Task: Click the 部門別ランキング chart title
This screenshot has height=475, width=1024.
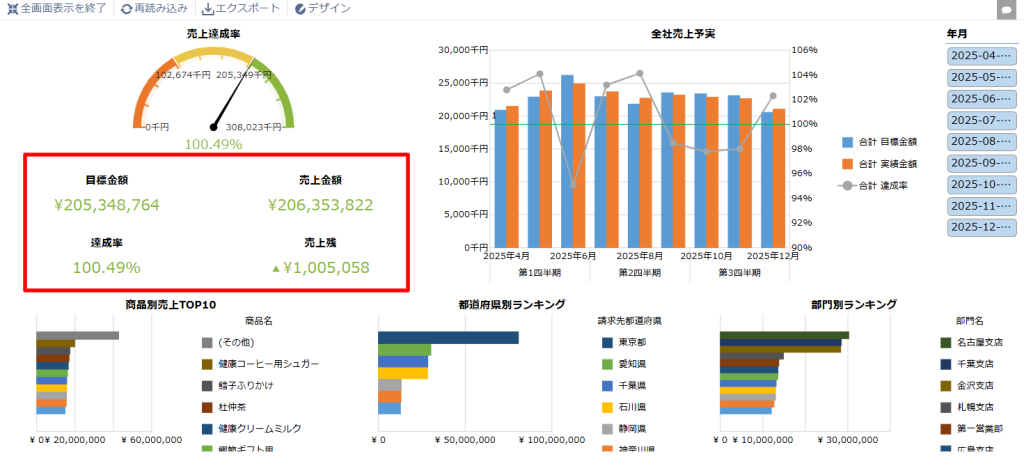Action: [x=854, y=304]
